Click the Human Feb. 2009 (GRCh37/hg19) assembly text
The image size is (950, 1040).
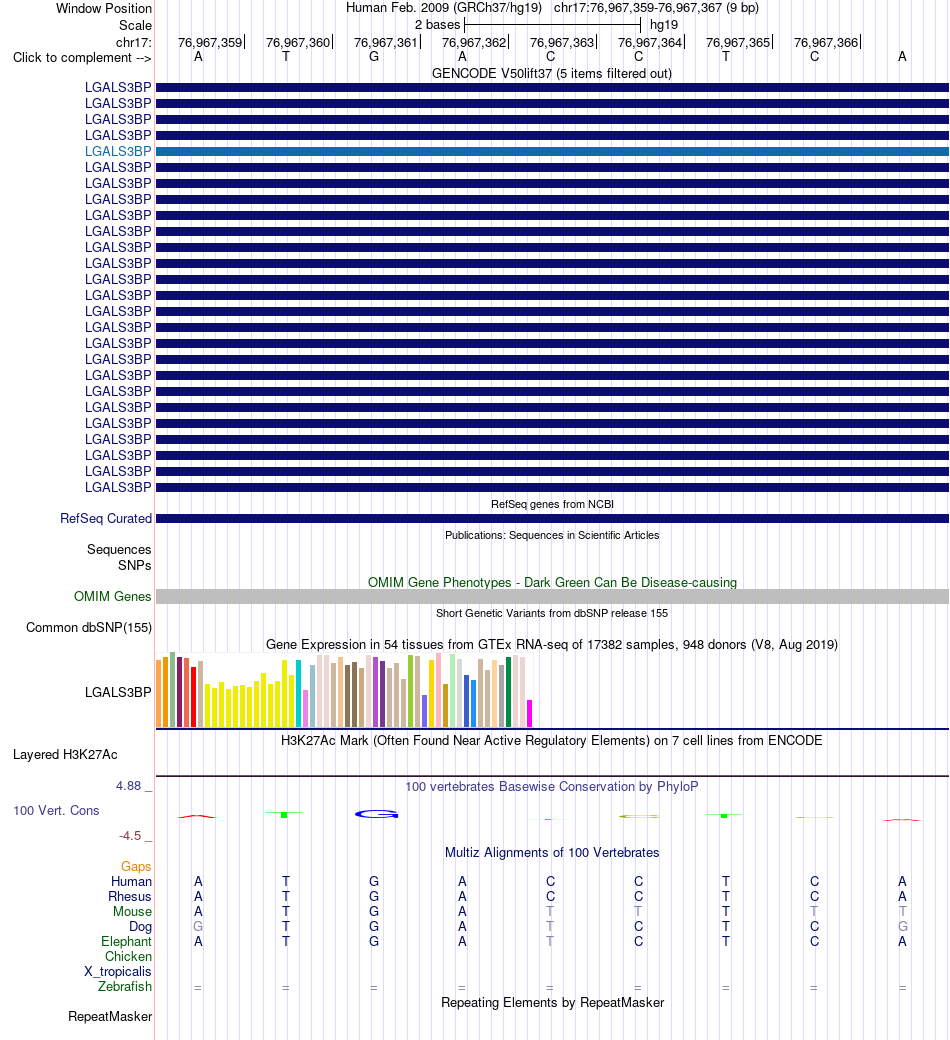tap(444, 8)
